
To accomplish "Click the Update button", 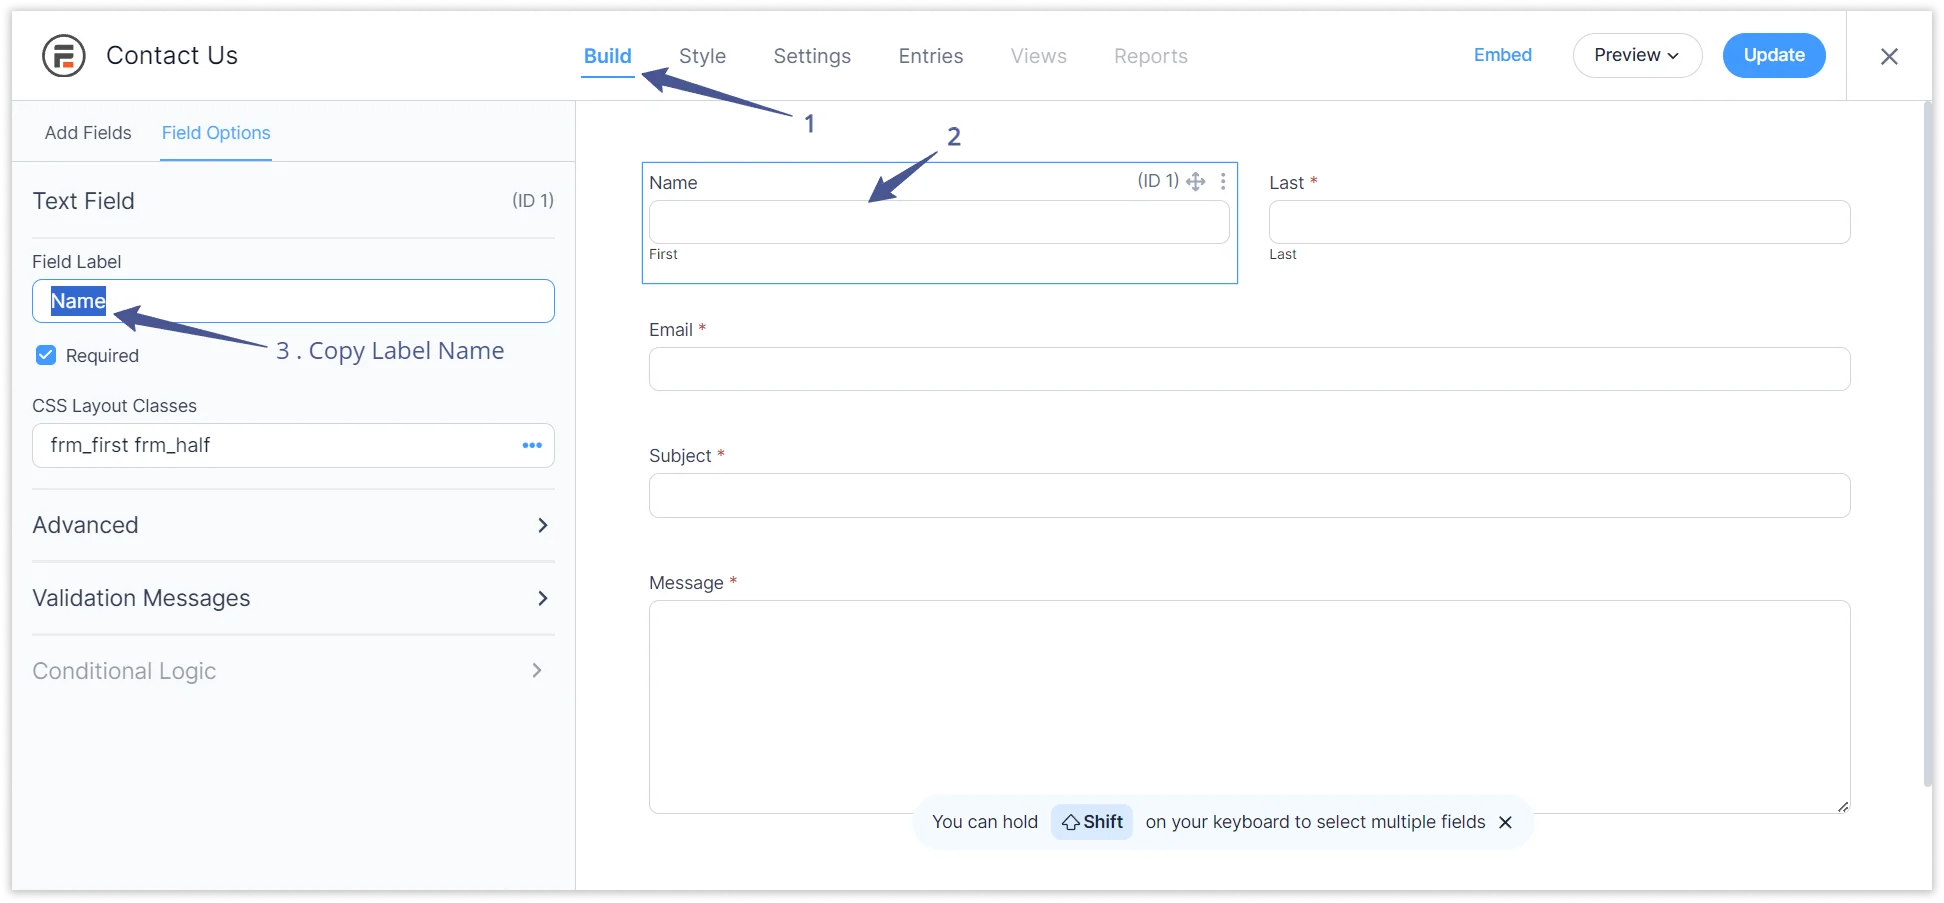I will coord(1773,55).
